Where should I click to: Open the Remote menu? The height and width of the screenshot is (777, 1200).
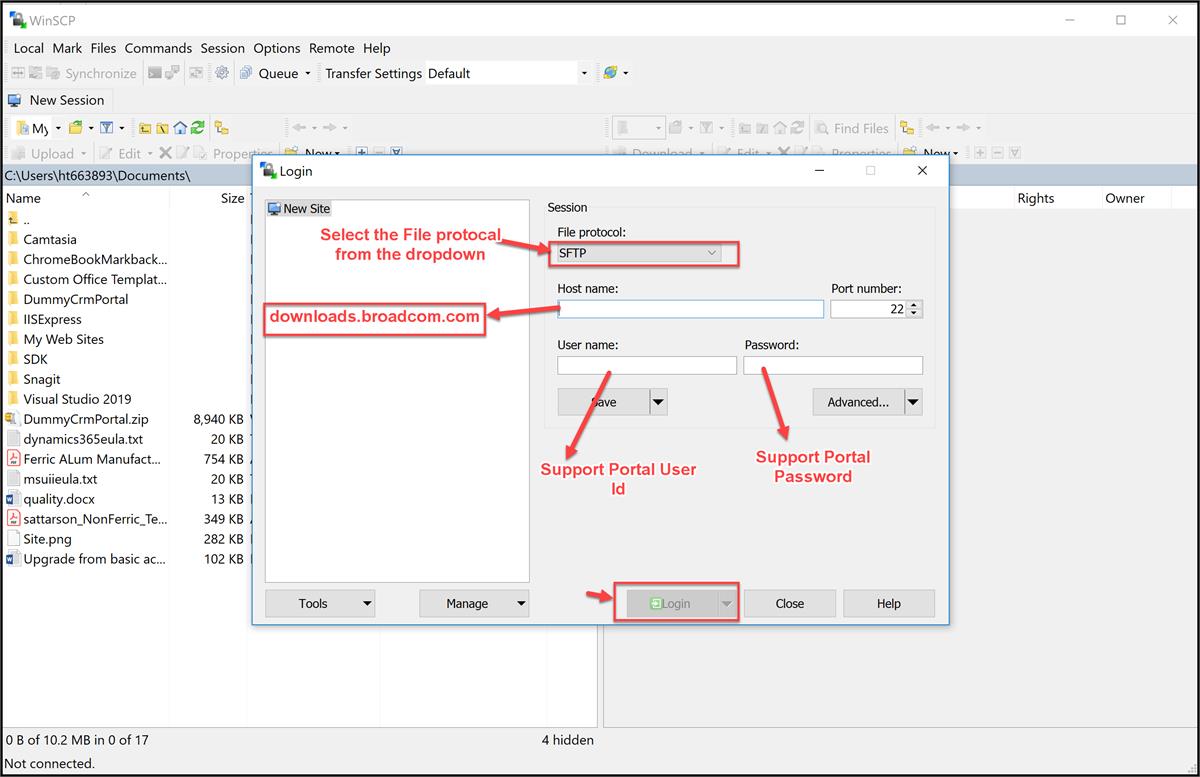click(332, 48)
